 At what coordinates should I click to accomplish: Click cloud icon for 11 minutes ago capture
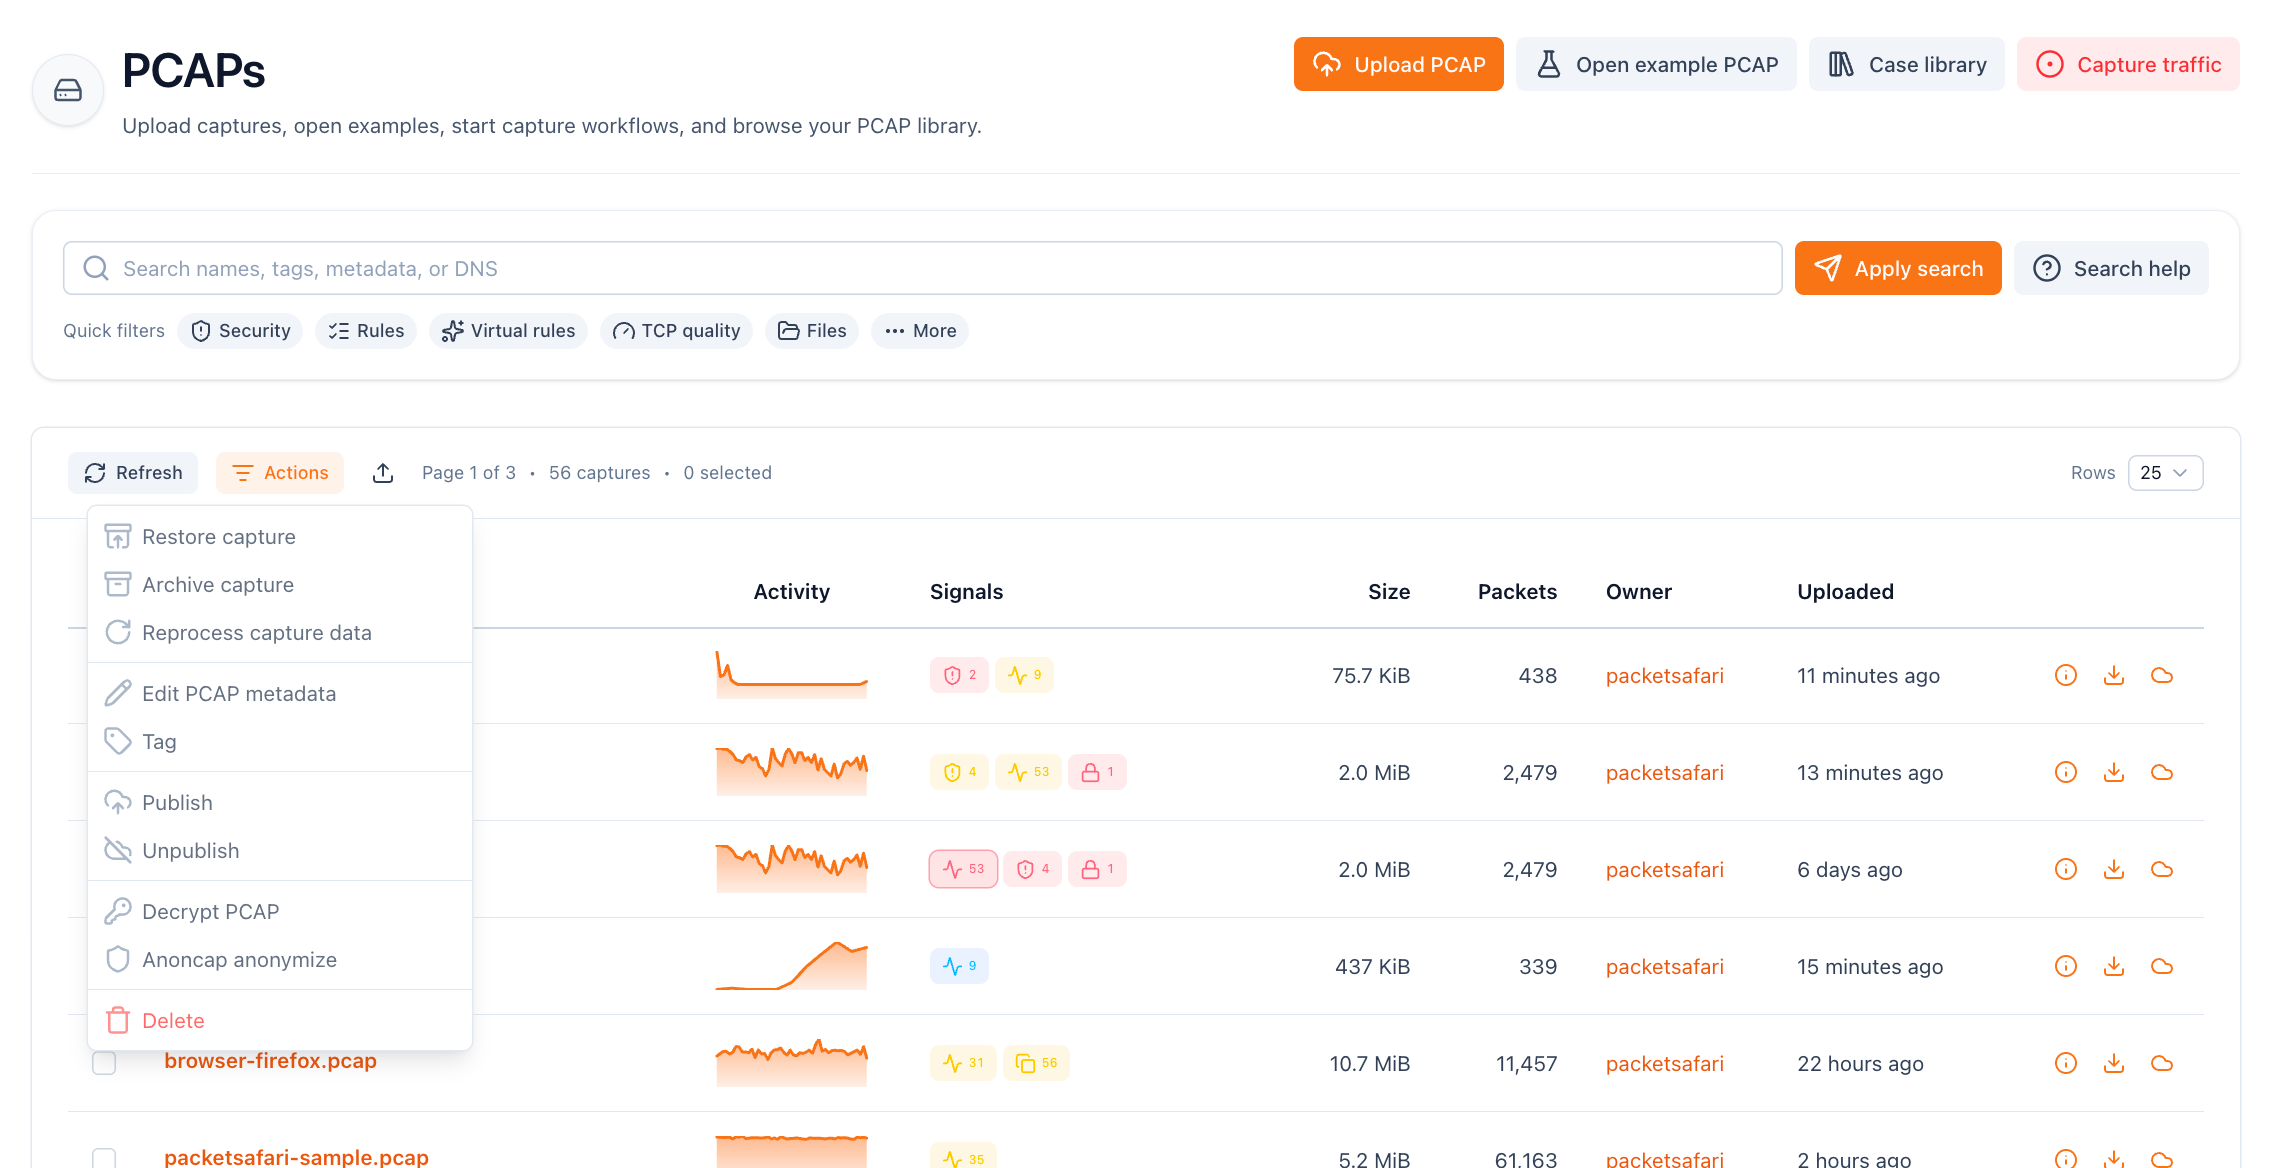[2162, 675]
